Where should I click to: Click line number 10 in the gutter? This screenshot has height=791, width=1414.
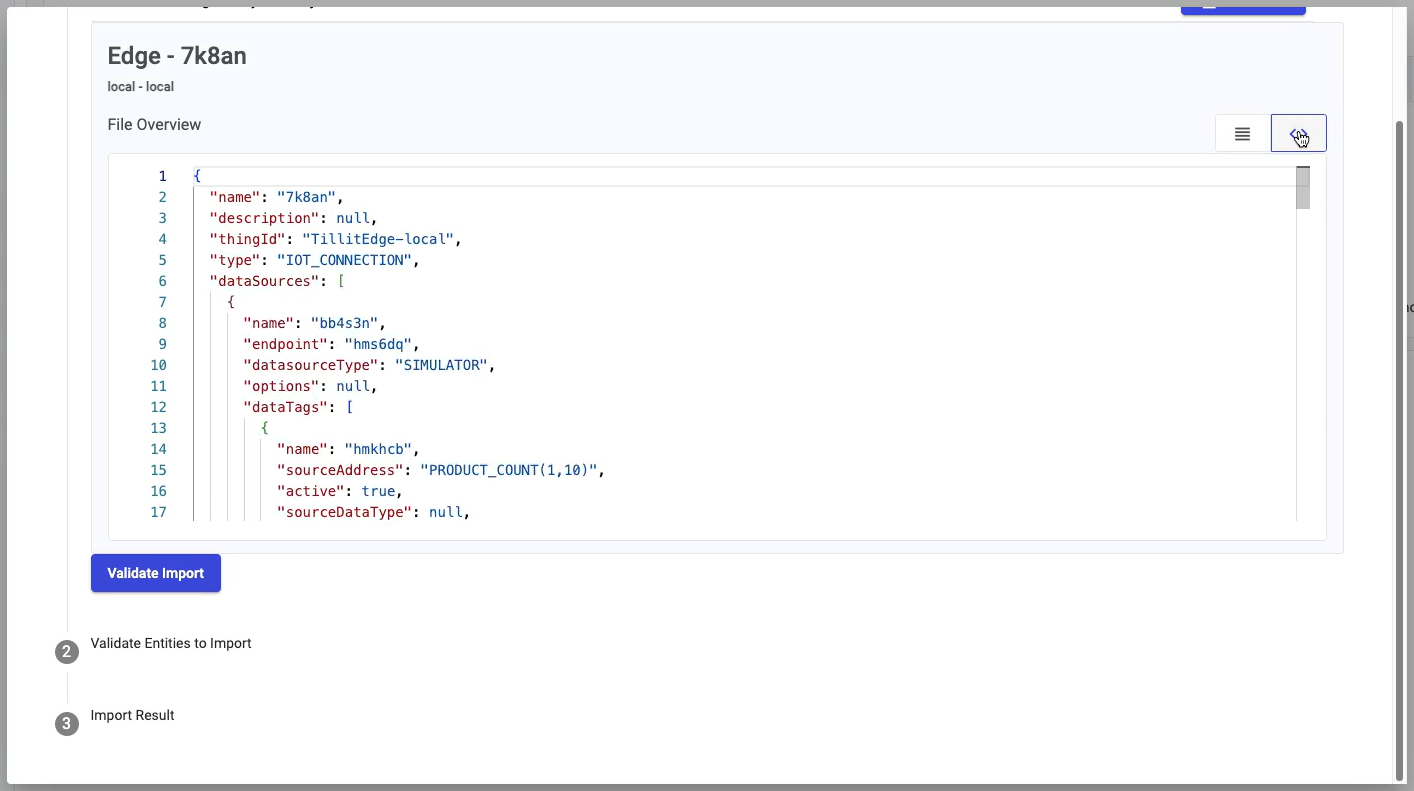pyautogui.click(x=159, y=365)
